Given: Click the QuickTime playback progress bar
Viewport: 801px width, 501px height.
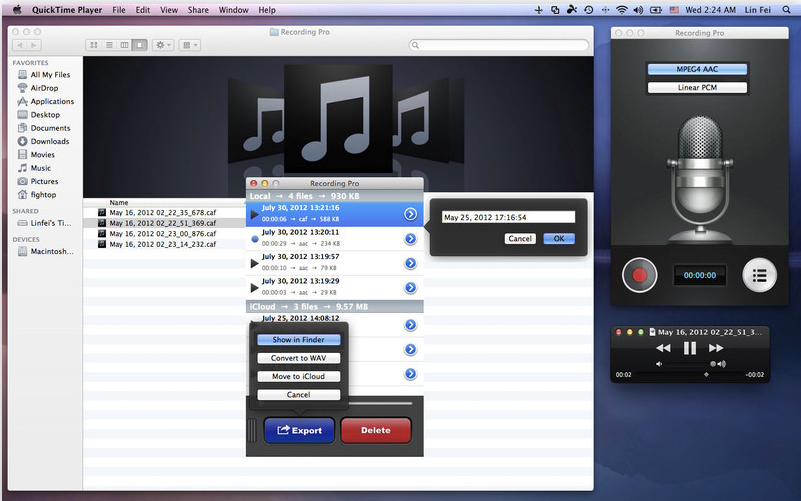Looking at the screenshot, I should point(689,375).
